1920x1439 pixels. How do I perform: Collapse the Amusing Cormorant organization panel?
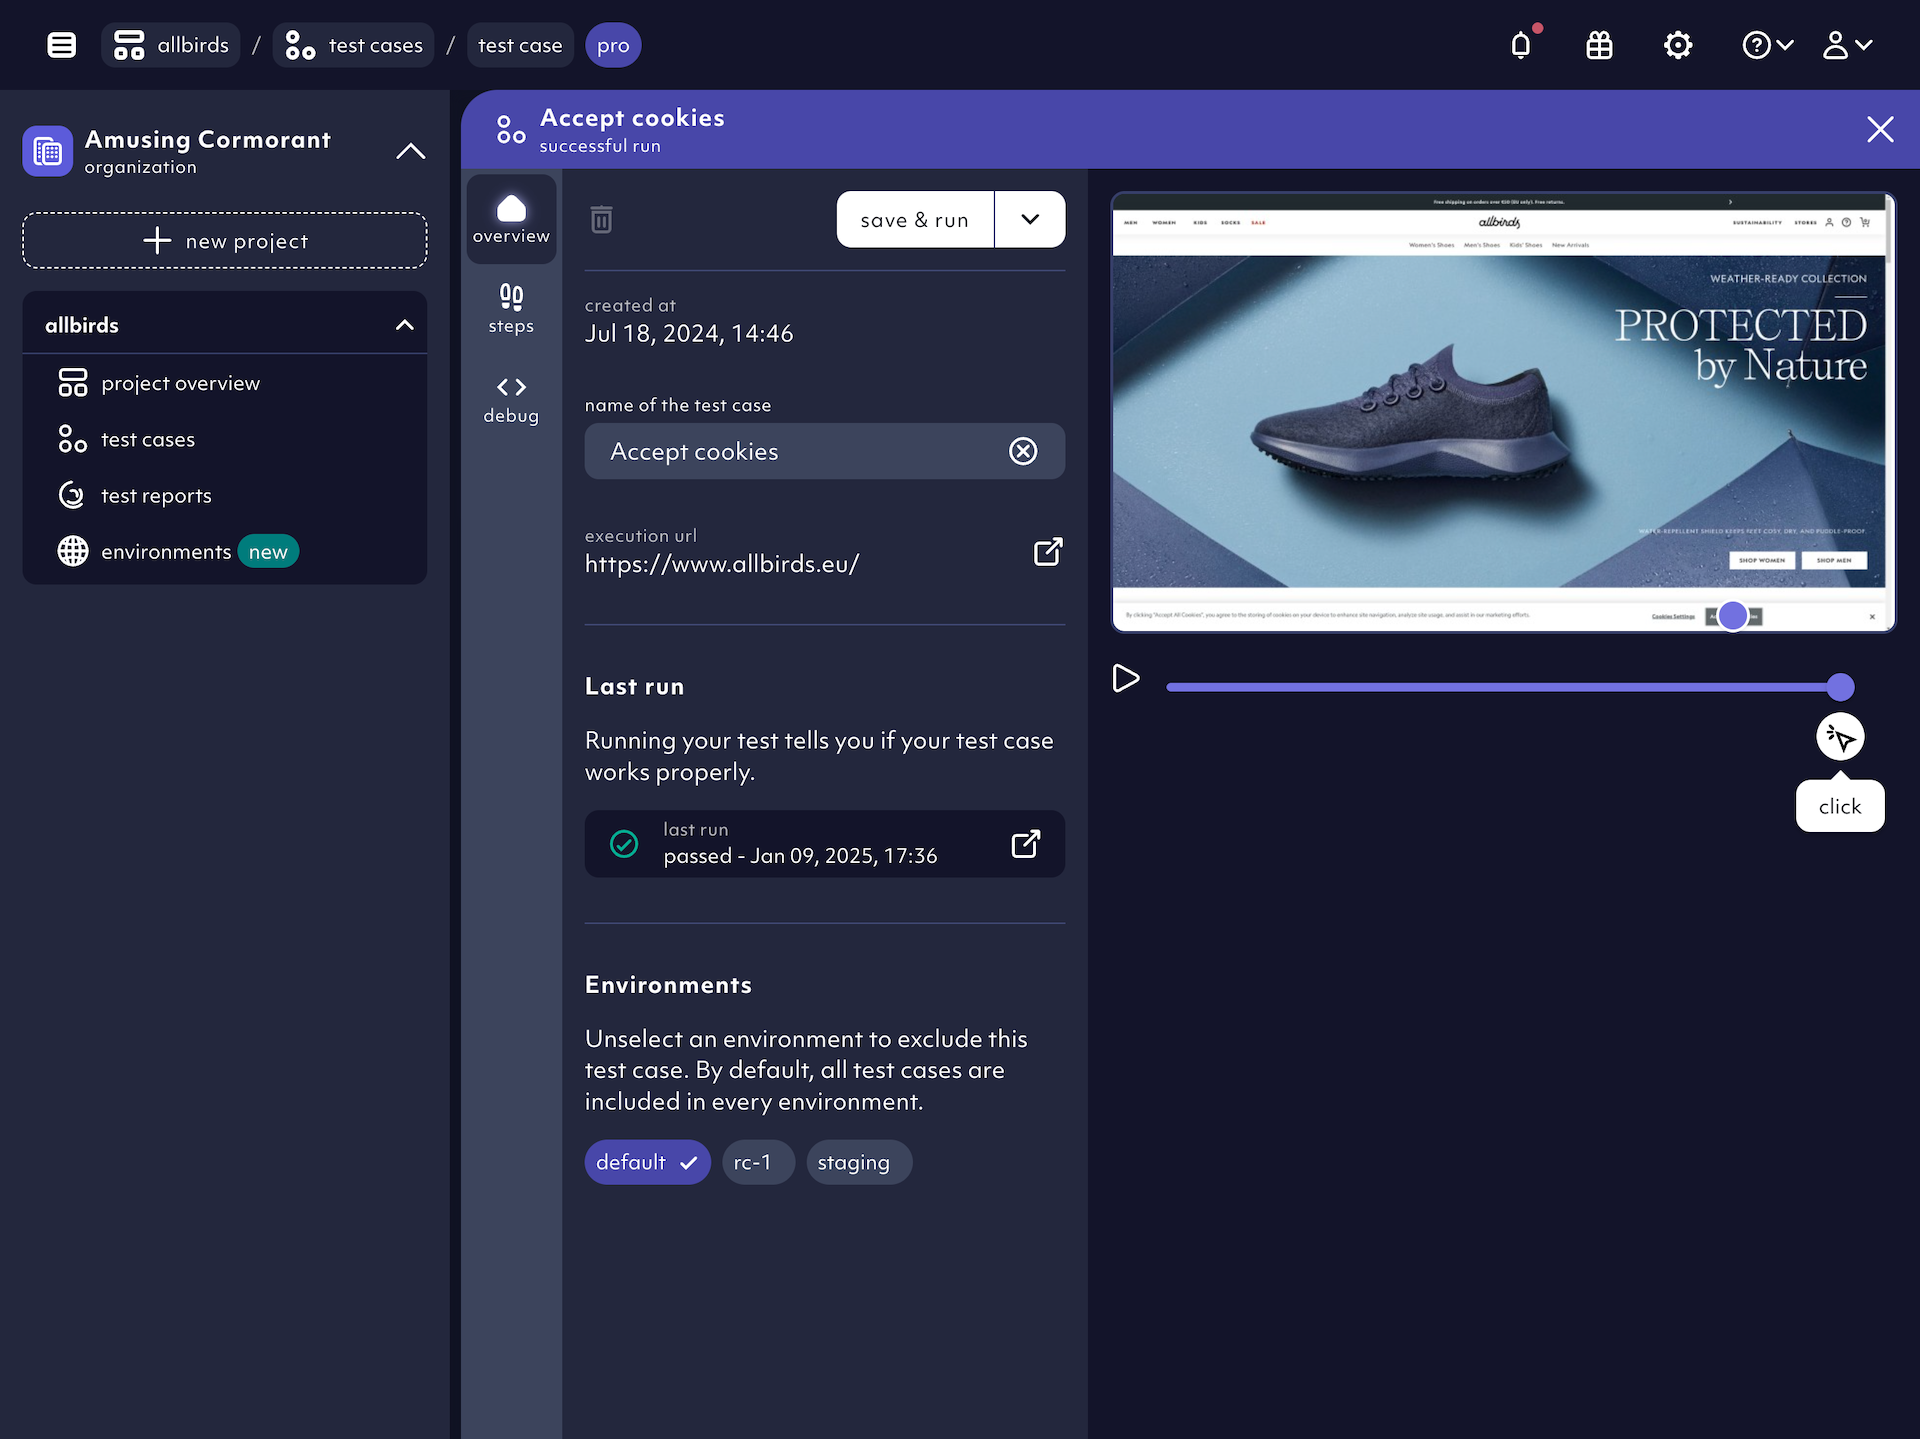coord(410,152)
